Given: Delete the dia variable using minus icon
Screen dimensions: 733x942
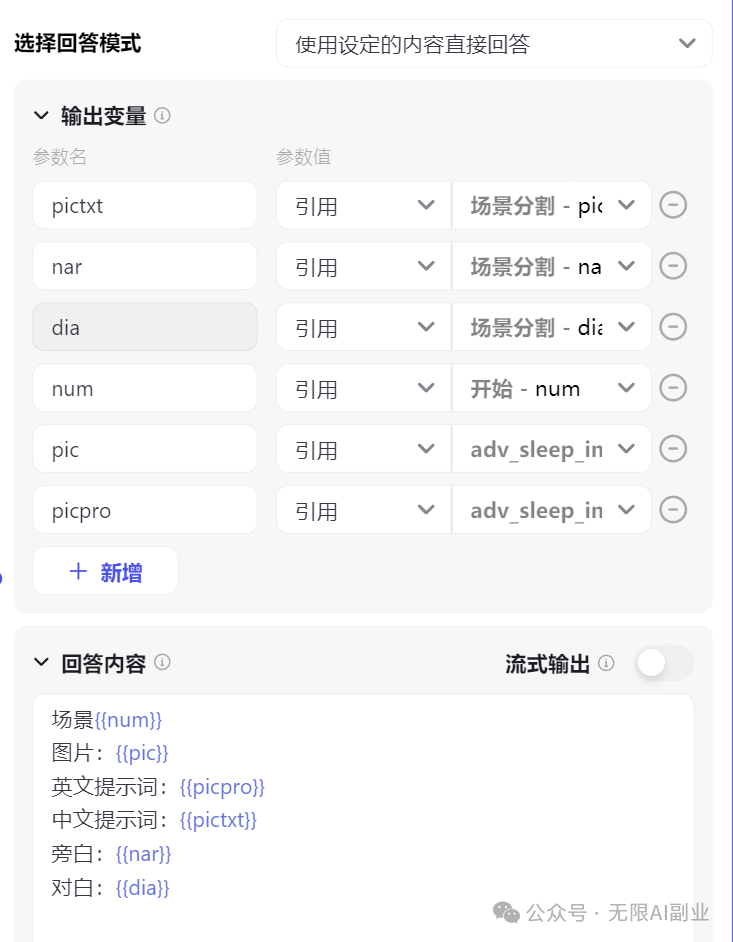Looking at the screenshot, I should [673, 327].
